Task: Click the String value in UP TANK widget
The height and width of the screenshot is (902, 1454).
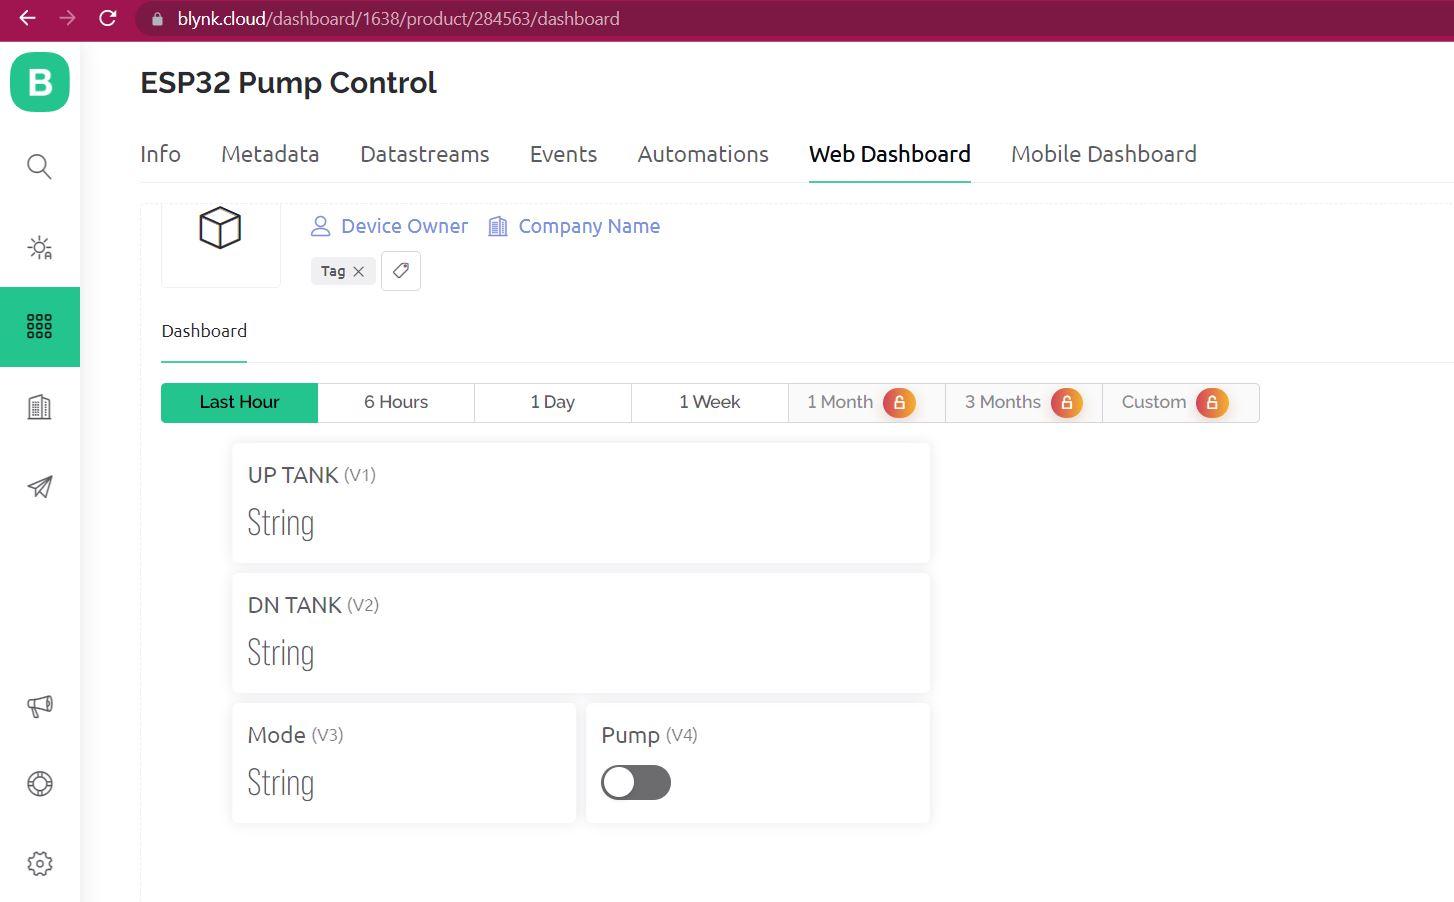Action: (x=281, y=523)
